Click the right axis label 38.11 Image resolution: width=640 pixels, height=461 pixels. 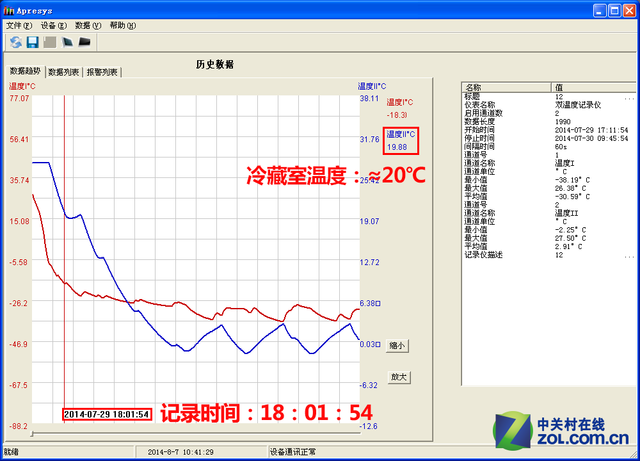tap(369, 98)
